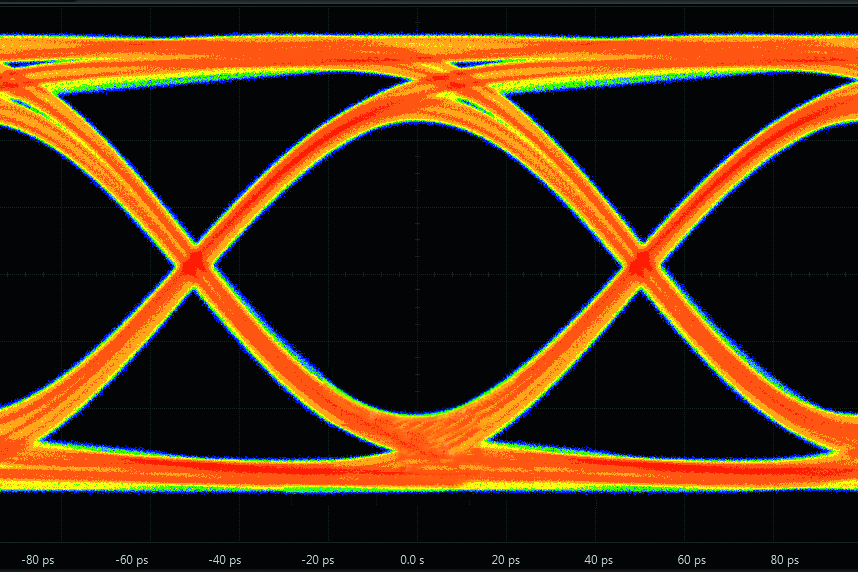858x572 pixels.
Task: Click the 20 ps time axis label
Action: [506, 560]
